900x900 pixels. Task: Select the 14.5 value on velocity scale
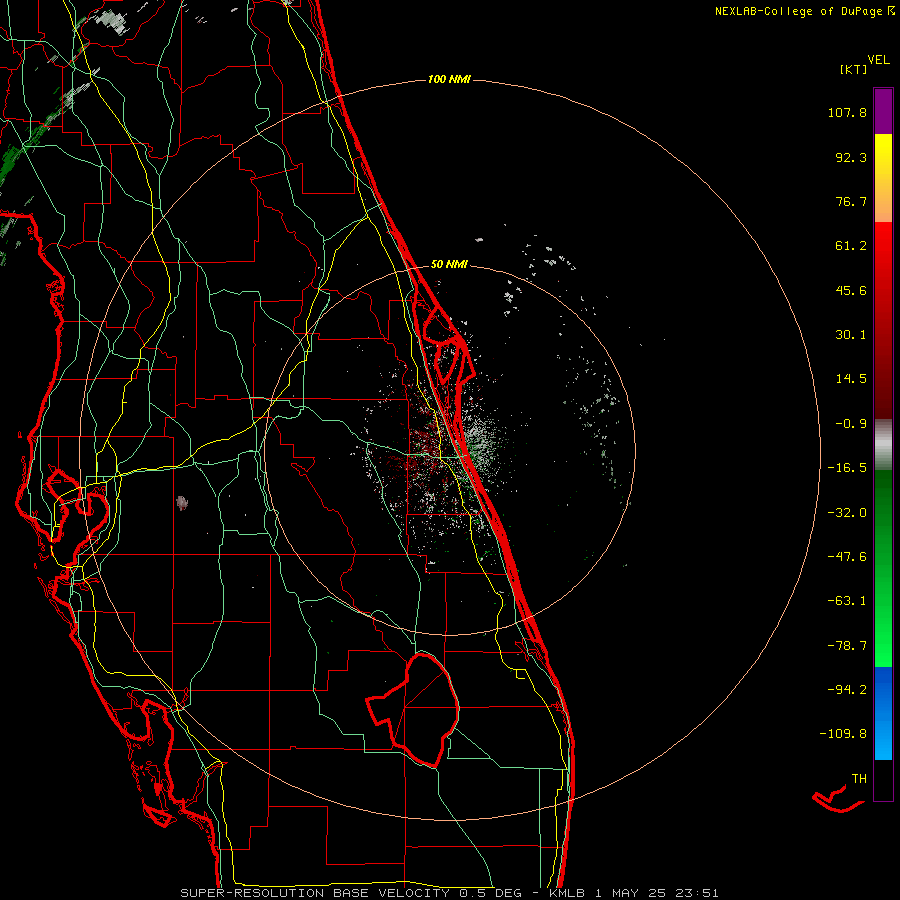[x=851, y=379]
